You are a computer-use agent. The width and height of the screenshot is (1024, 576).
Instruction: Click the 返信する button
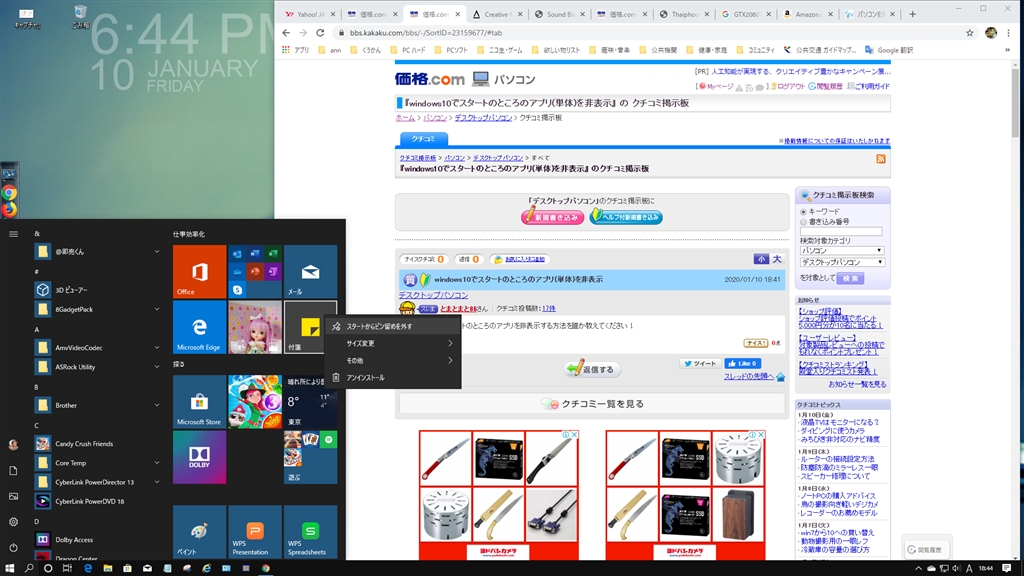pyautogui.click(x=592, y=369)
